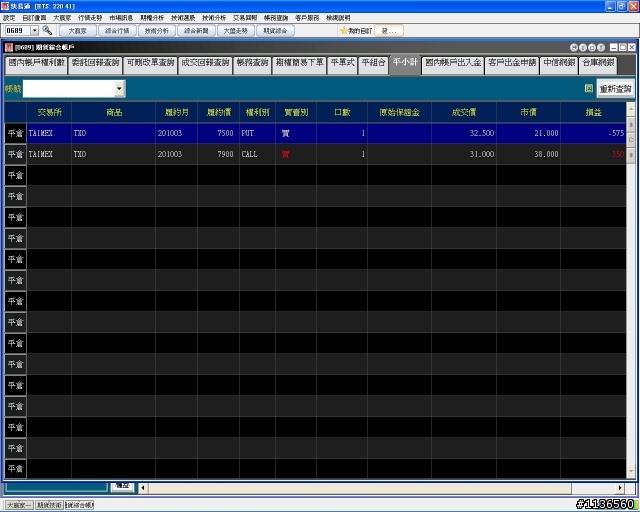This screenshot has width=640, height=512.
Task: Click the table's vertical scrollbar down arrow
Action: [631, 472]
